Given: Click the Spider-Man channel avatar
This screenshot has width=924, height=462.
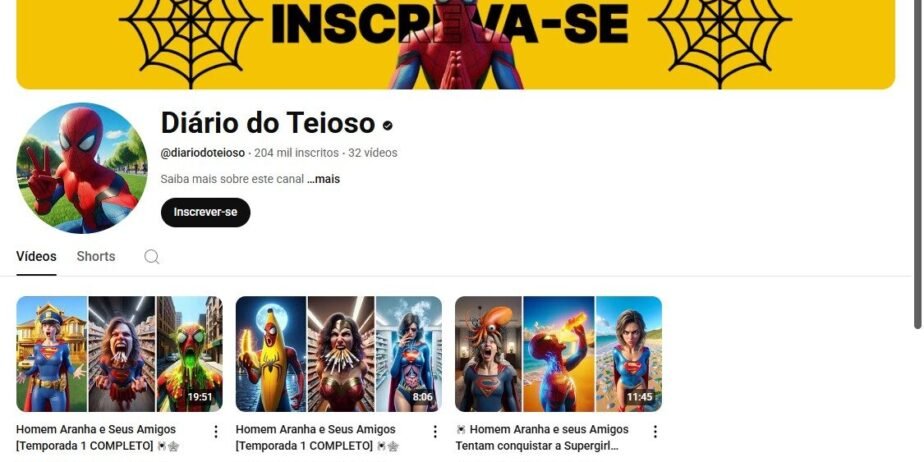Looking at the screenshot, I should [81, 168].
